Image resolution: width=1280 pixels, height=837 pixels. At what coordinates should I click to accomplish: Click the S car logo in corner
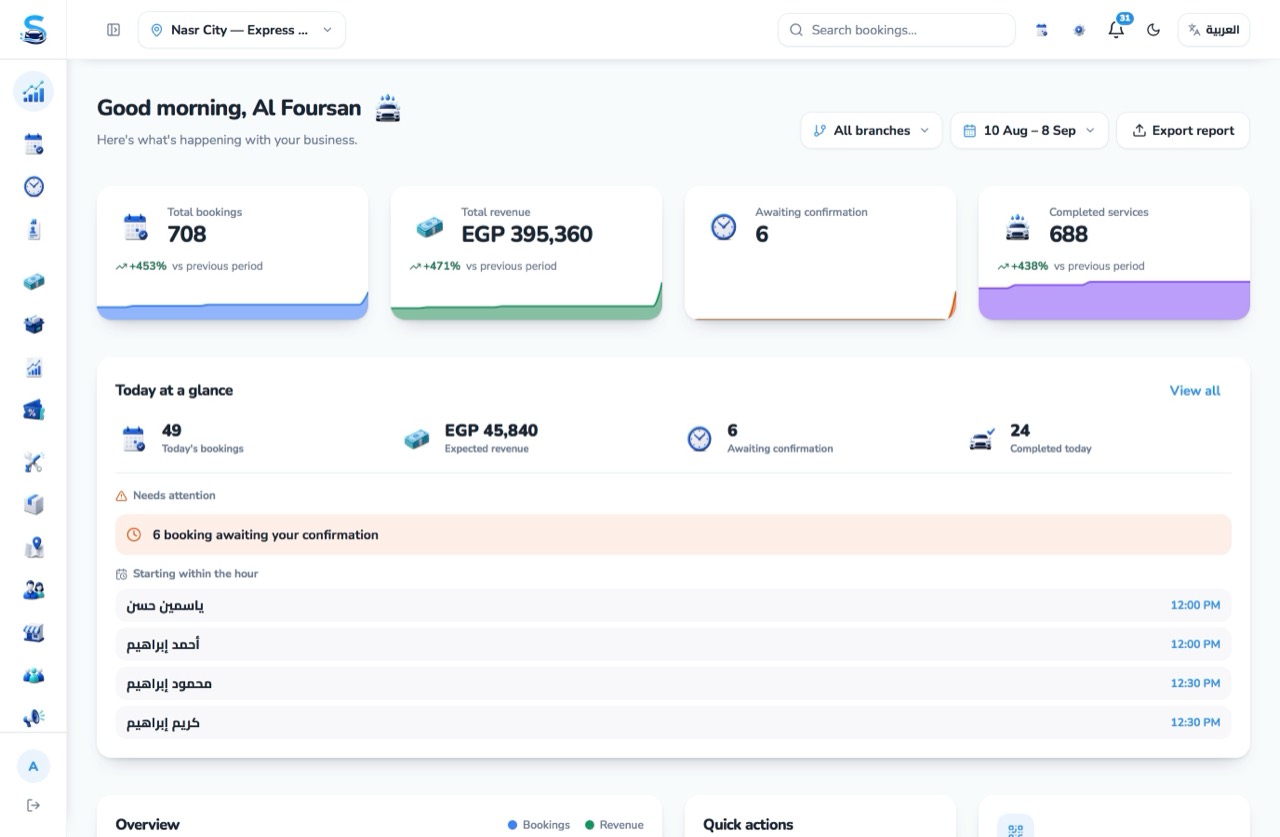(x=33, y=29)
